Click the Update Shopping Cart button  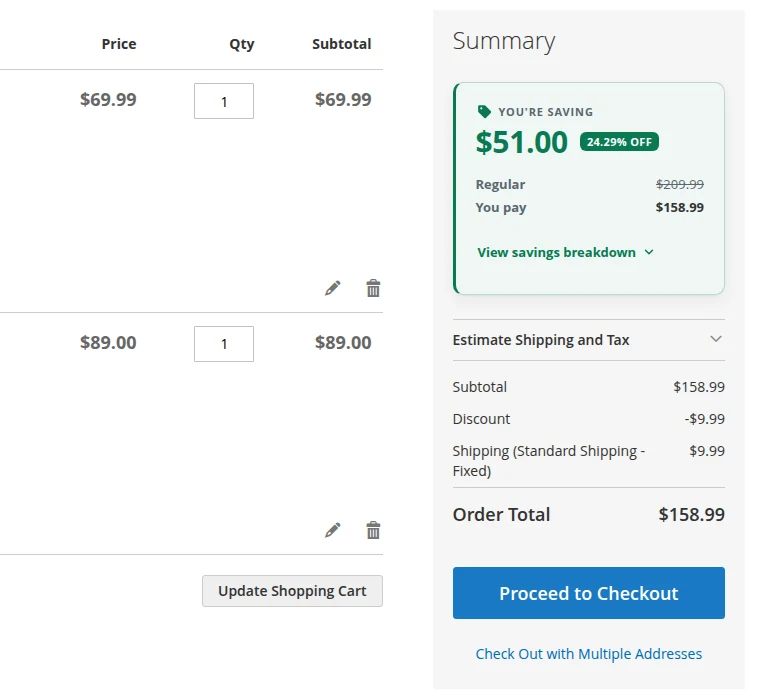pyautogui.click(x=292, y=591)
